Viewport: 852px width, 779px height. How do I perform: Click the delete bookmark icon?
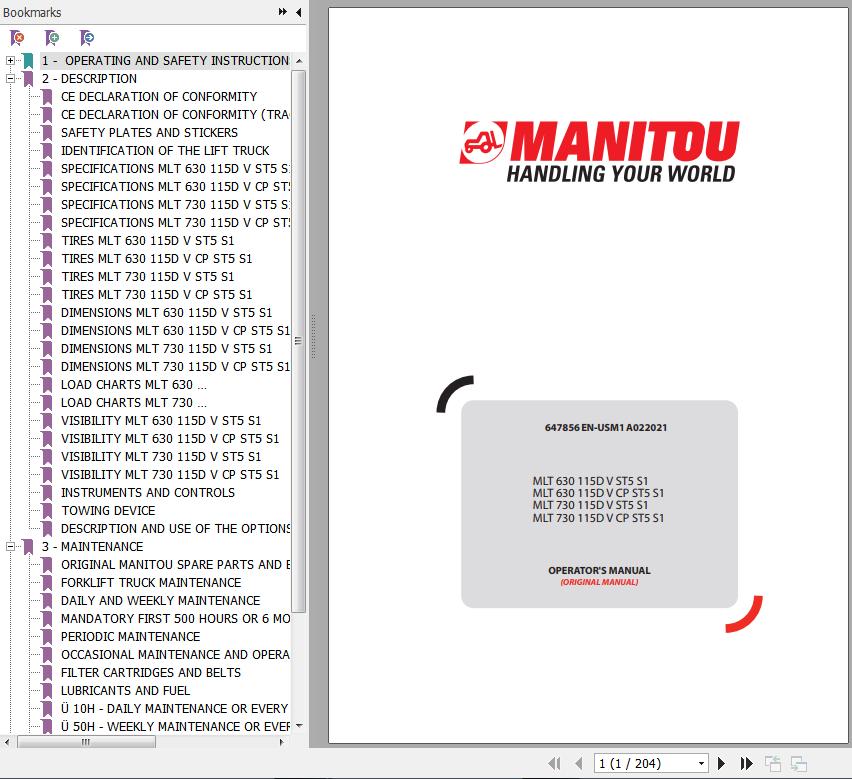[17, 38]
